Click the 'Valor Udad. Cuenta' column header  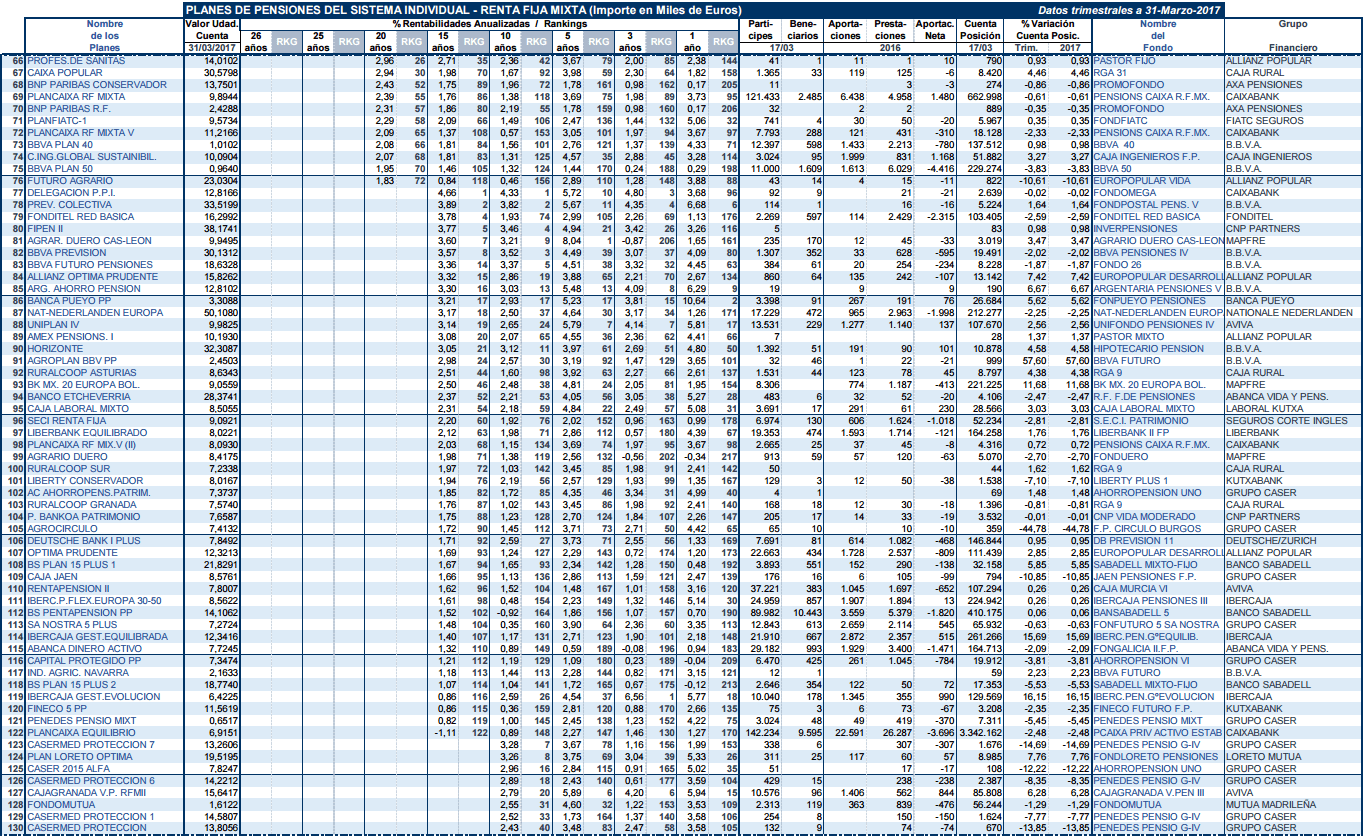(212, 29)
